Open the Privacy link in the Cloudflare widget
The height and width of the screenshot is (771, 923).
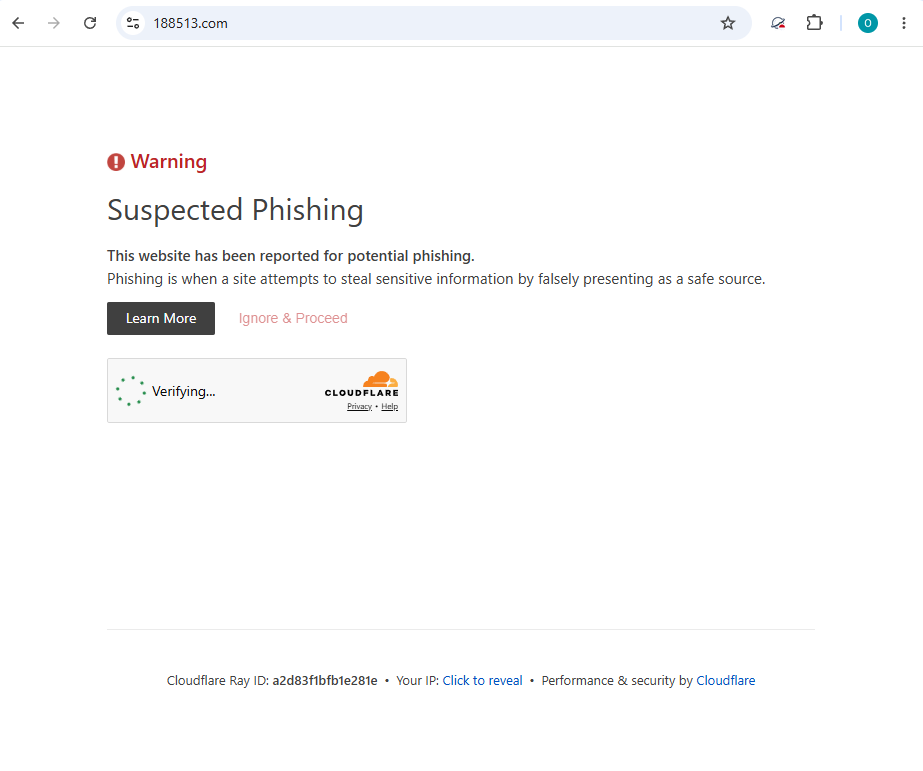click(359, 407)
